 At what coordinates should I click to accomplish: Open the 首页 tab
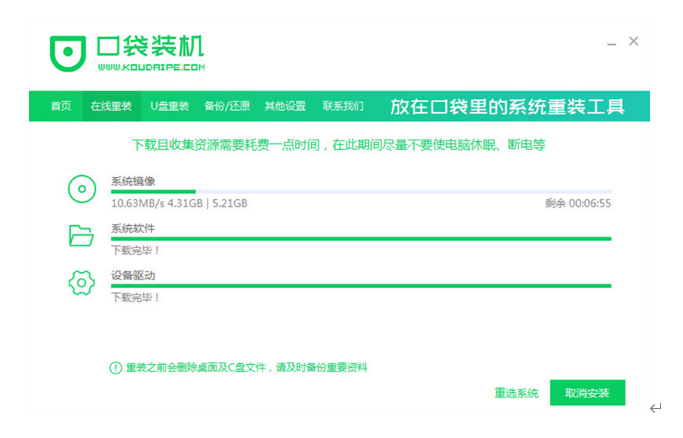(61, 106)
